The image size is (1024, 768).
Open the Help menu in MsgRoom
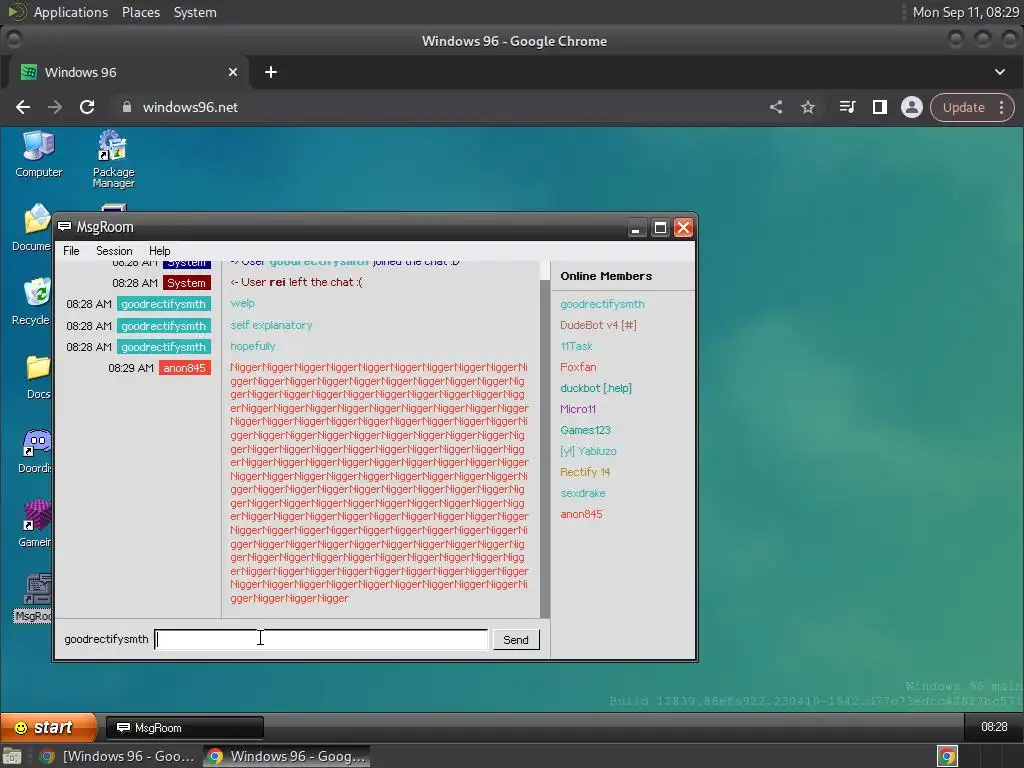point(159,251)
